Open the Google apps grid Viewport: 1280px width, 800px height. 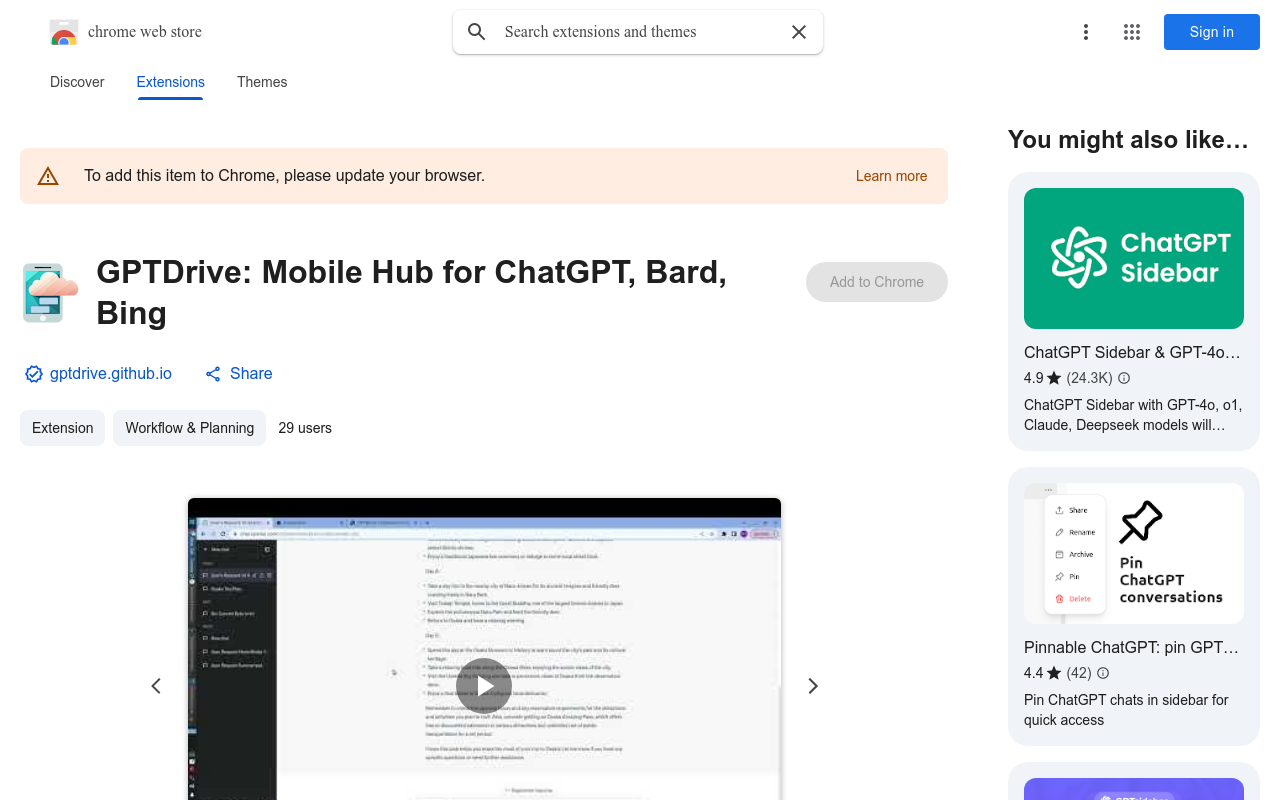(1132, 32)
